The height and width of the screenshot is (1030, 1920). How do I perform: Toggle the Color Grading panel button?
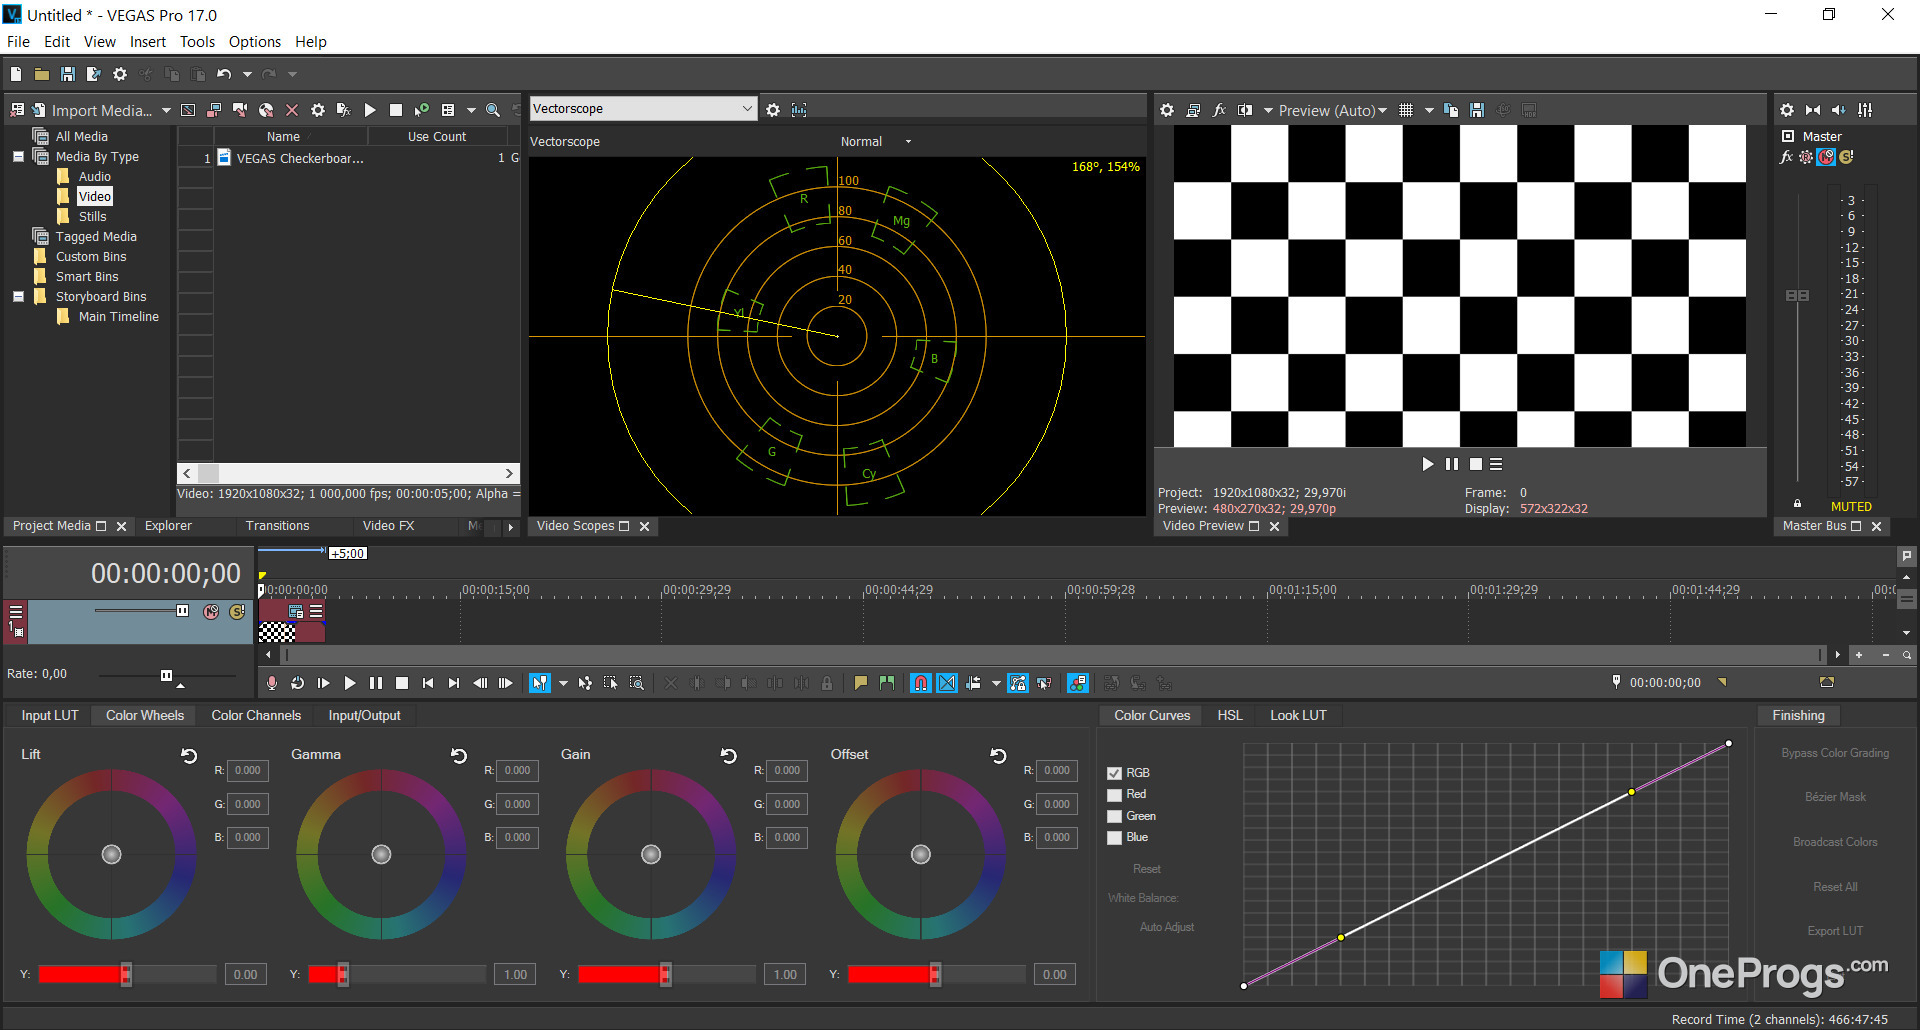pyautogui.click(x=1078, y=683)
